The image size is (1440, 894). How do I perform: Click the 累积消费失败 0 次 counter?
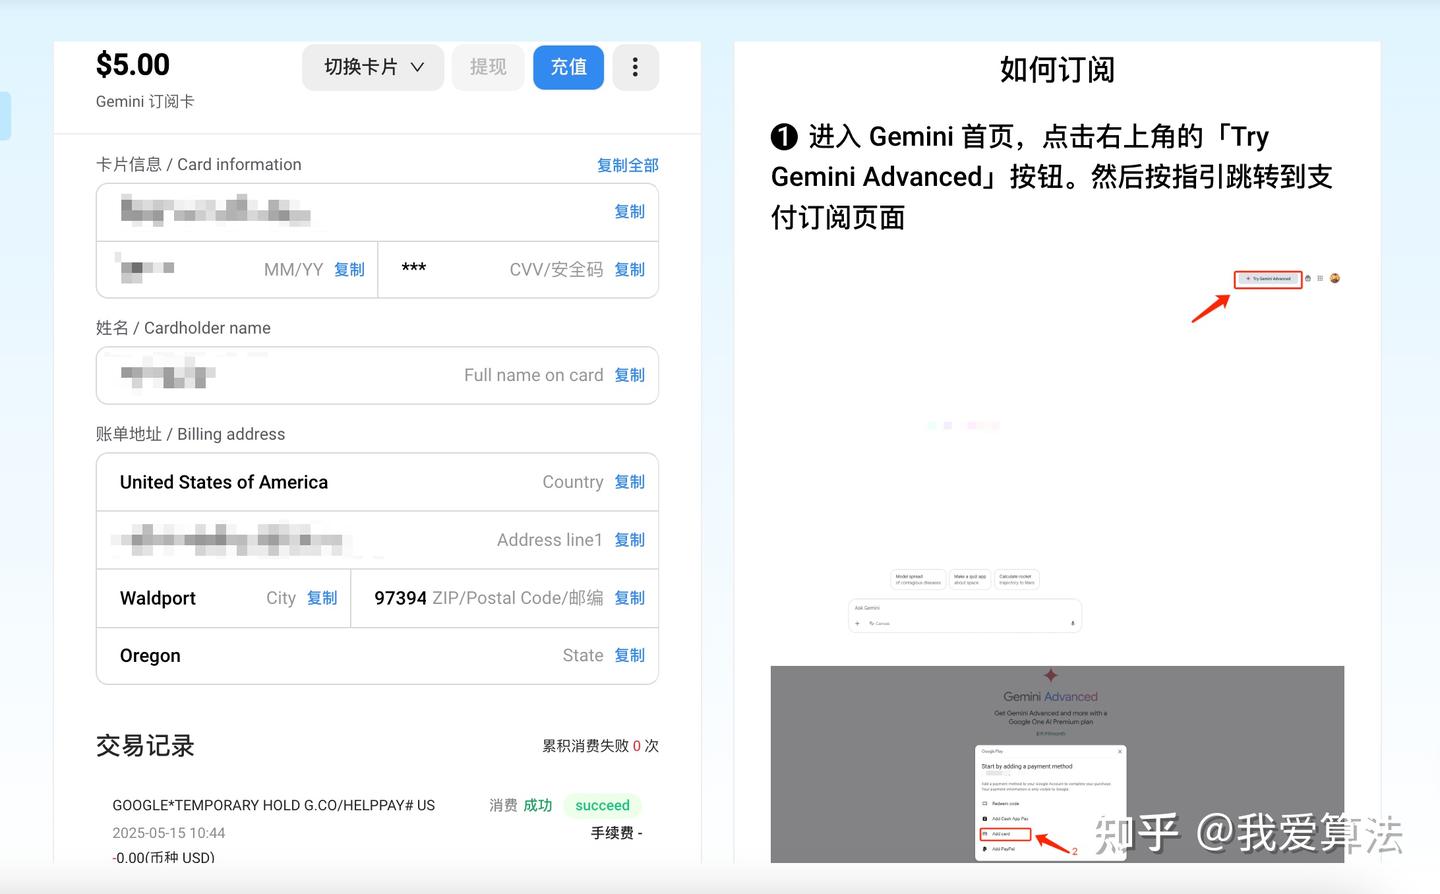pos(600,746)
